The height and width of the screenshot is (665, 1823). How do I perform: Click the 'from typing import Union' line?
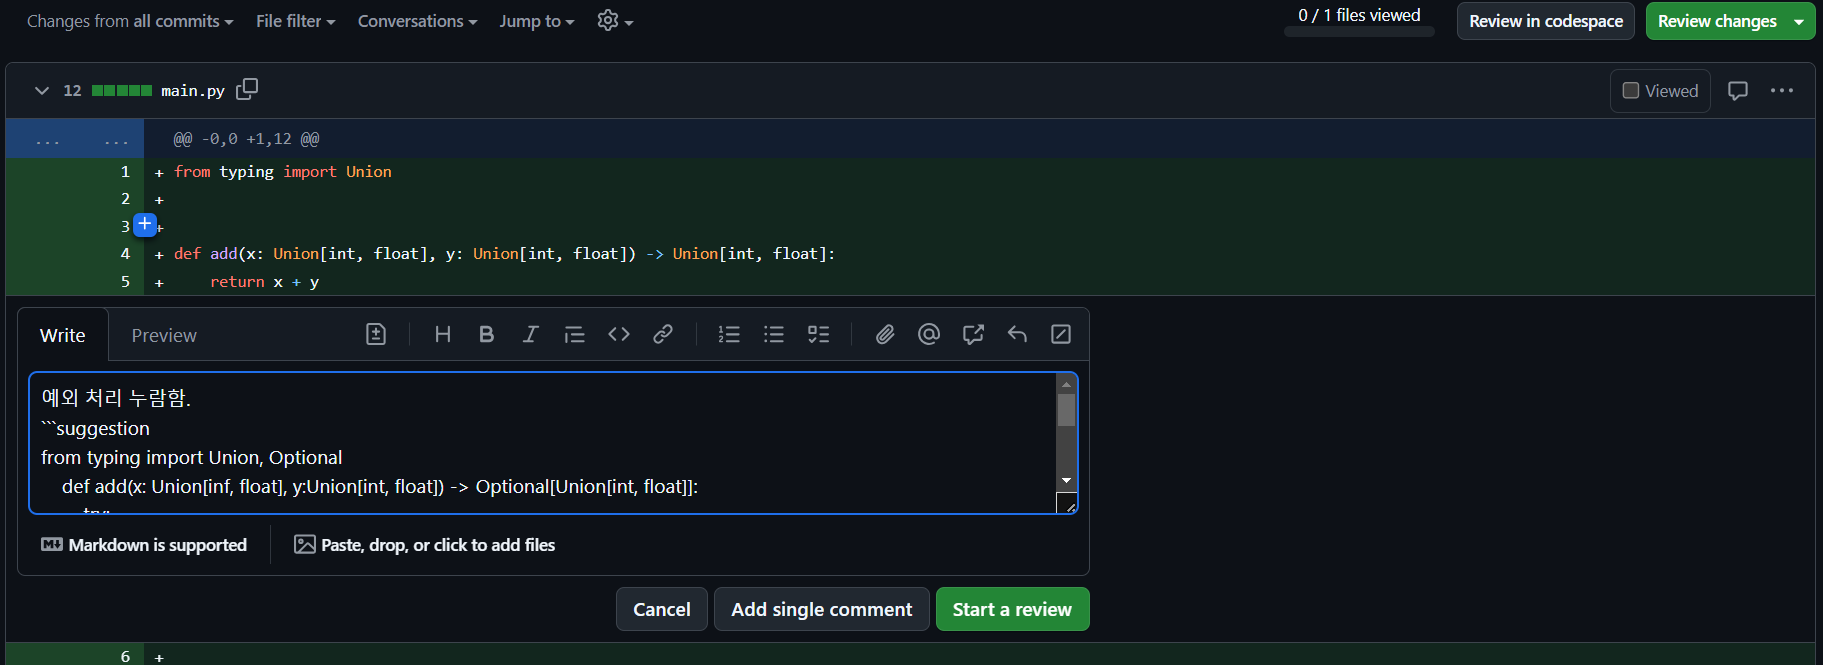283,172
